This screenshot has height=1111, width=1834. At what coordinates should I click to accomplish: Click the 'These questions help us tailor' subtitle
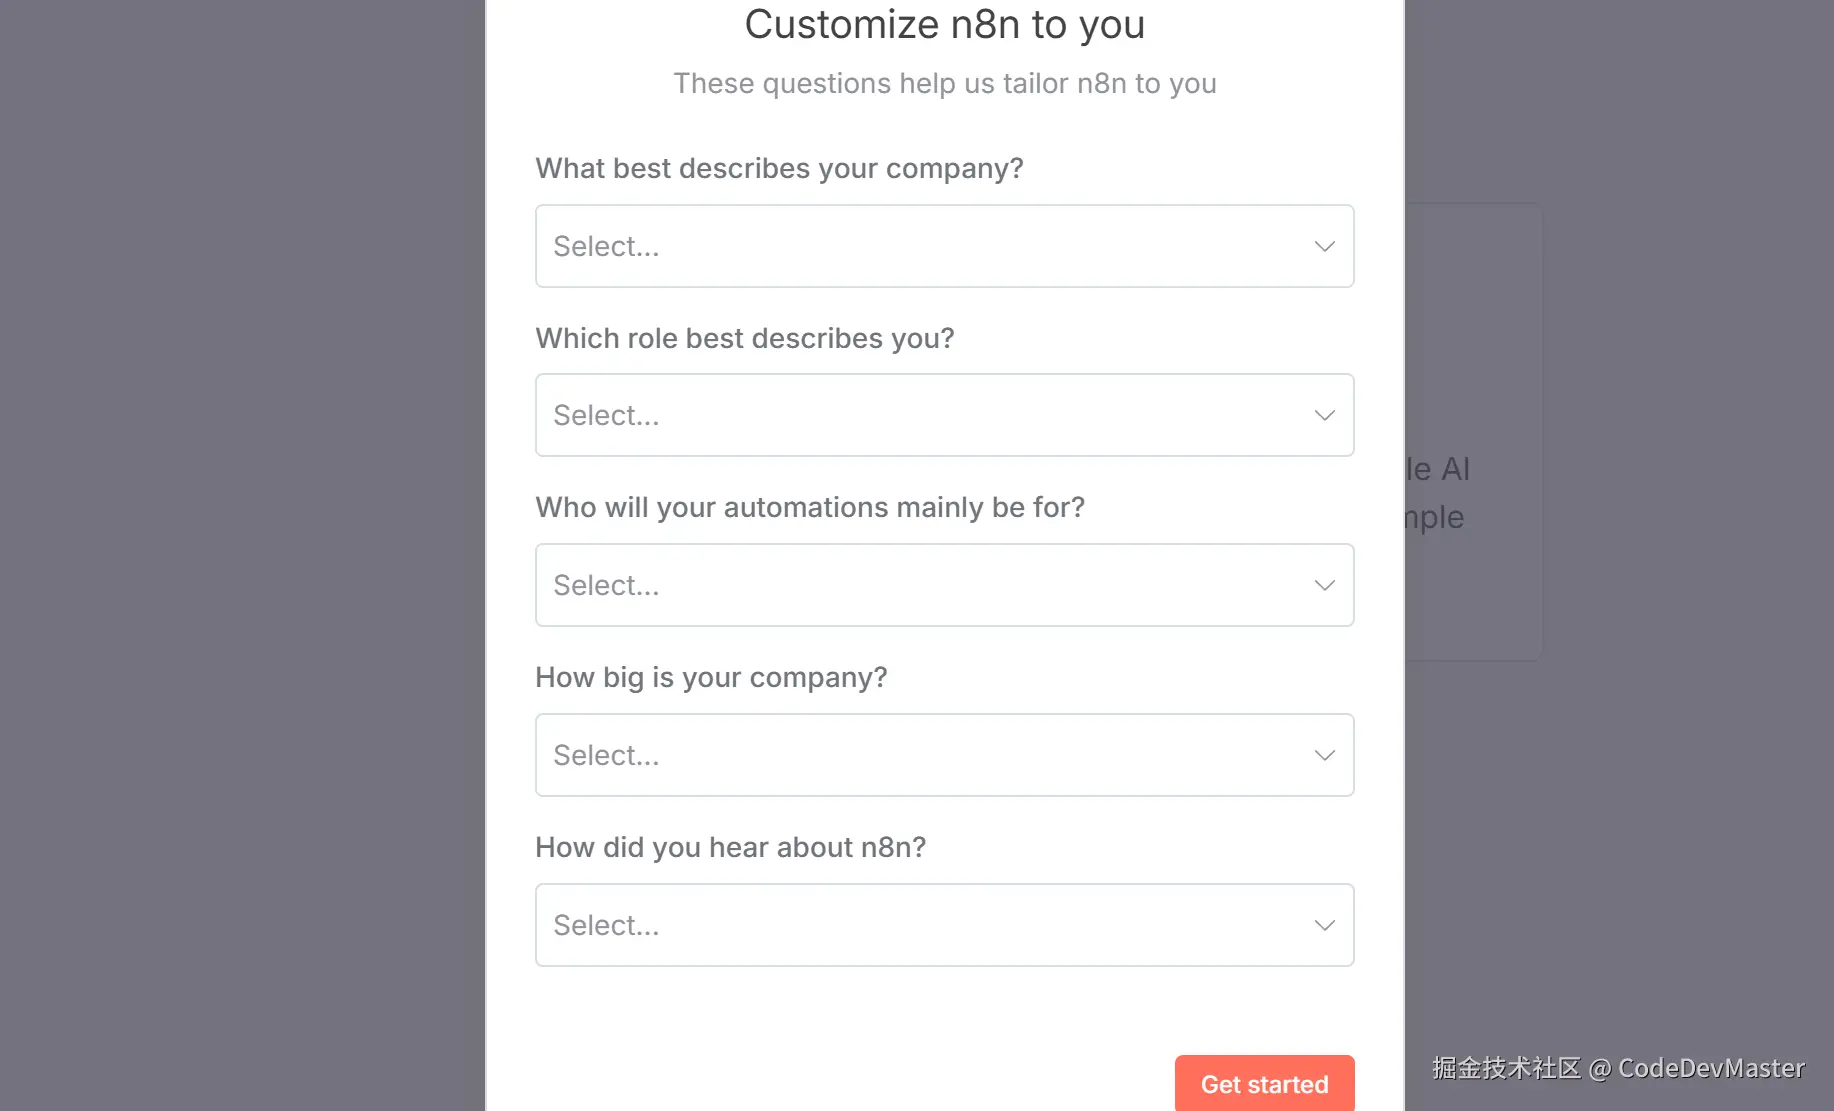944,83
